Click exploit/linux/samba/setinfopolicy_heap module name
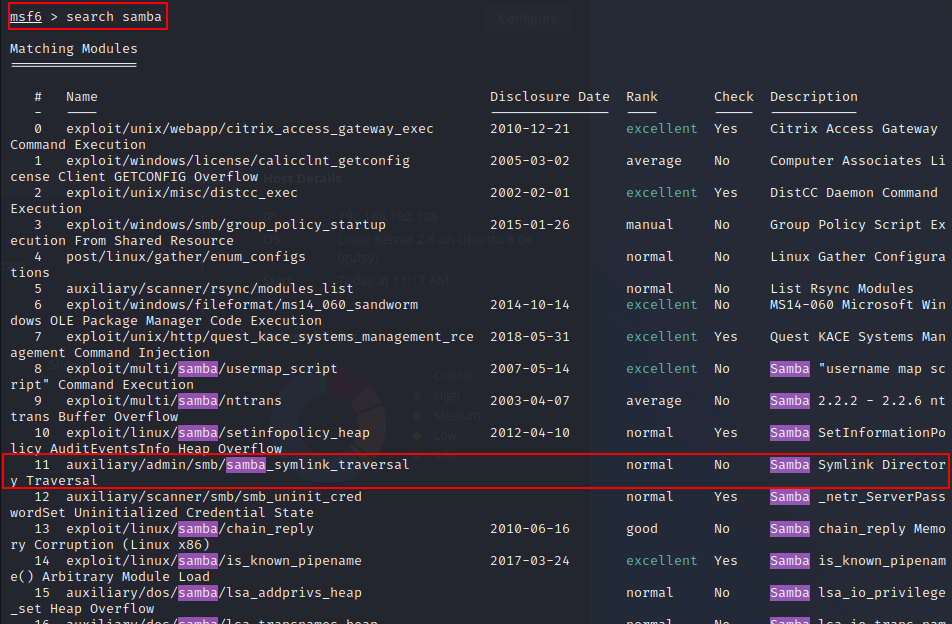The height and width of the screenshot is (624, 952). (217, 433)
